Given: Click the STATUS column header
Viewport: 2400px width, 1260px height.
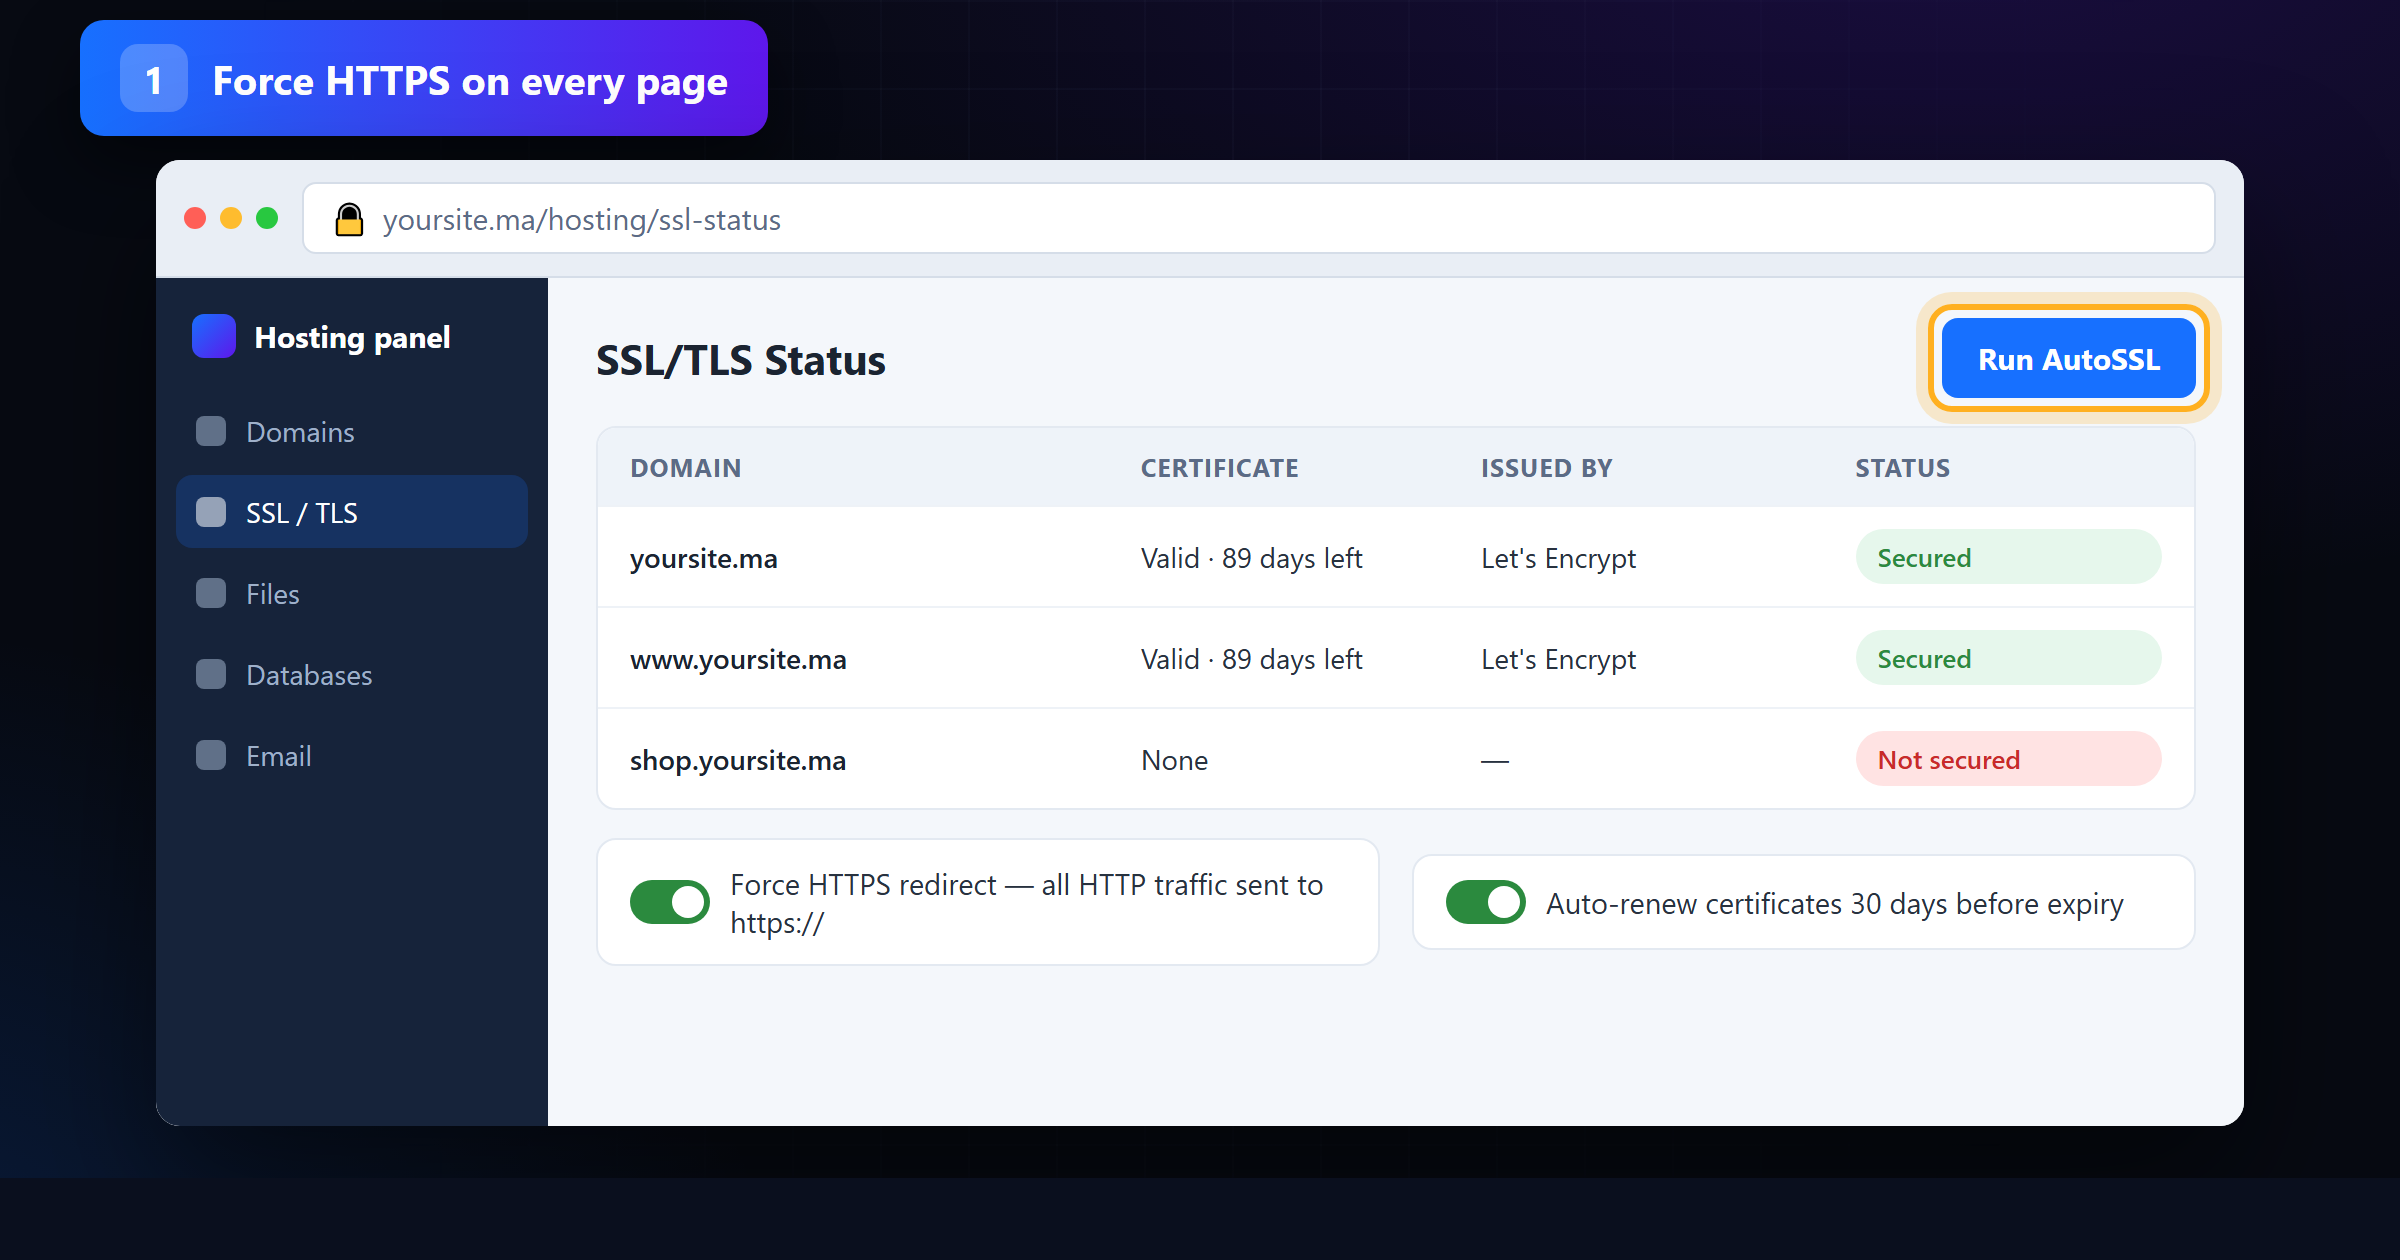Looking at the screenshot, I should pos(1903,467).
